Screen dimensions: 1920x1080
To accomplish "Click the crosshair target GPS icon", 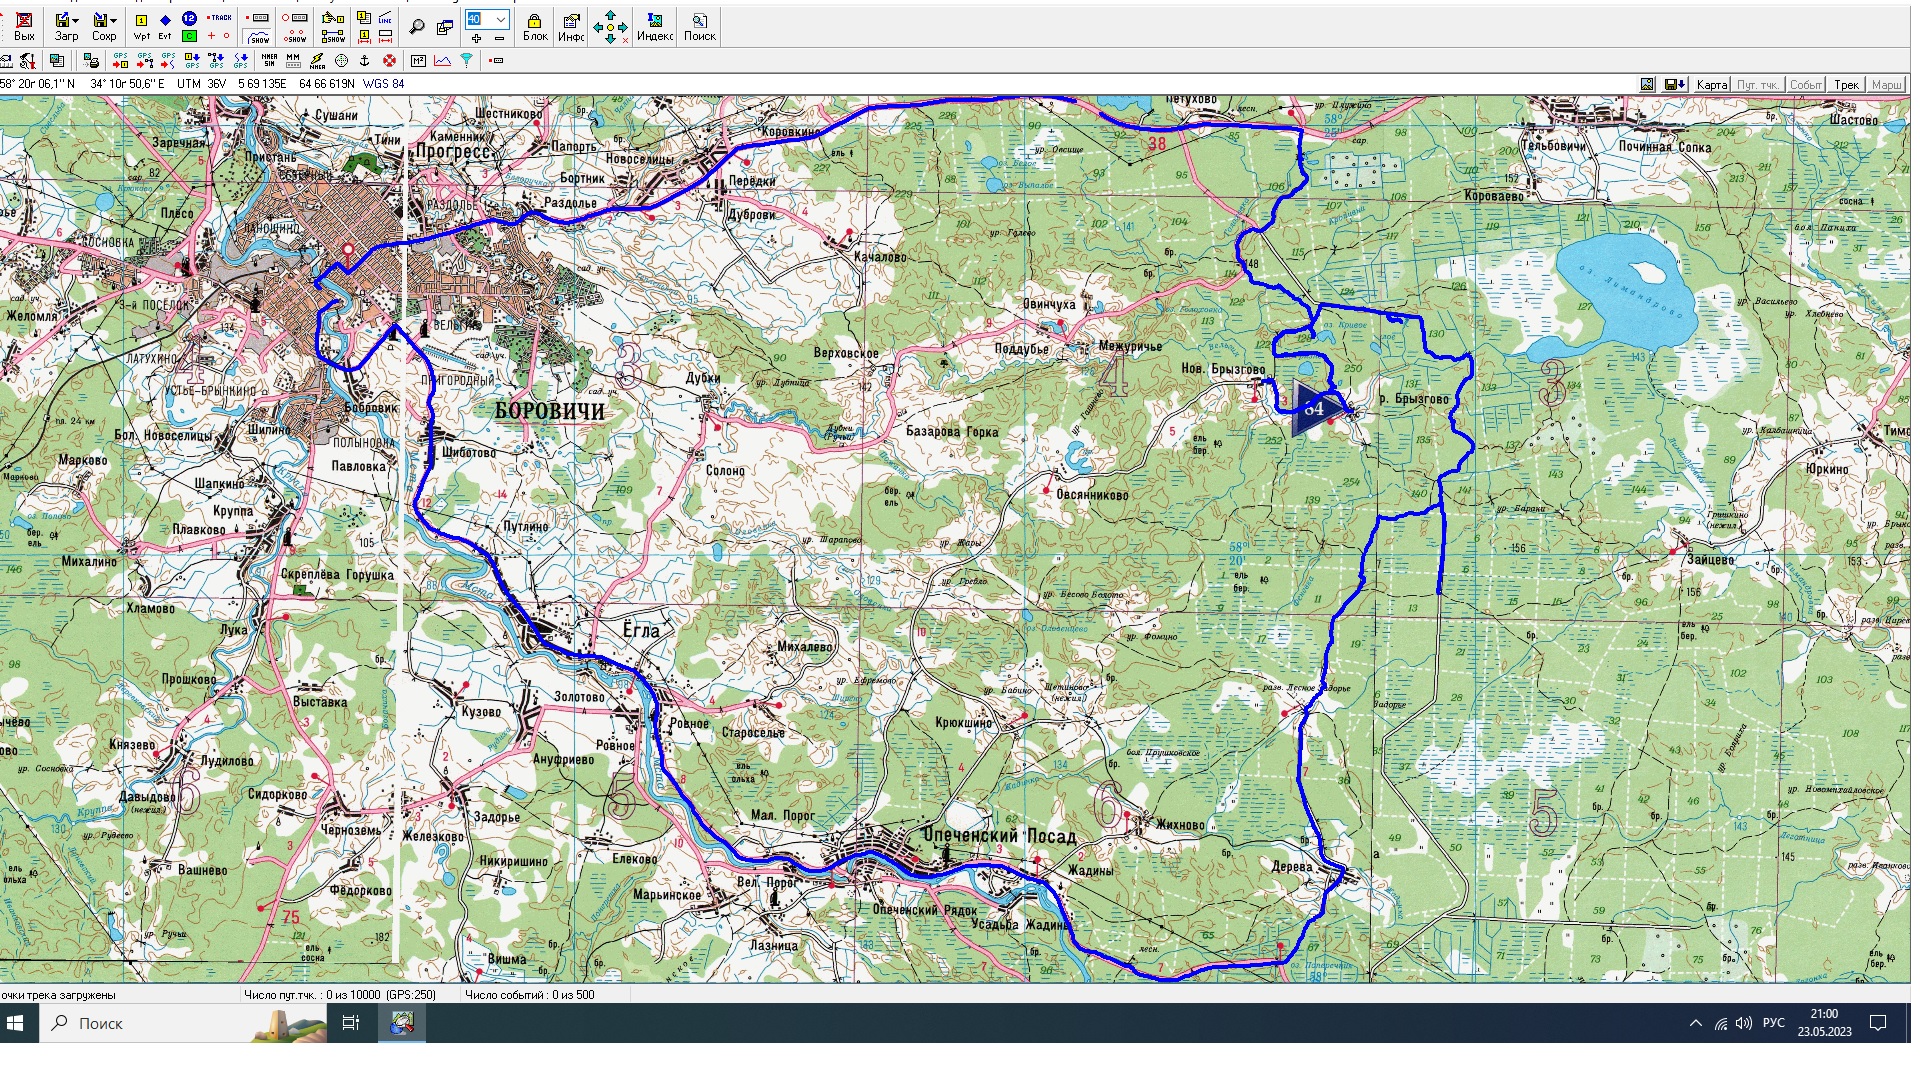I will 341,61.
